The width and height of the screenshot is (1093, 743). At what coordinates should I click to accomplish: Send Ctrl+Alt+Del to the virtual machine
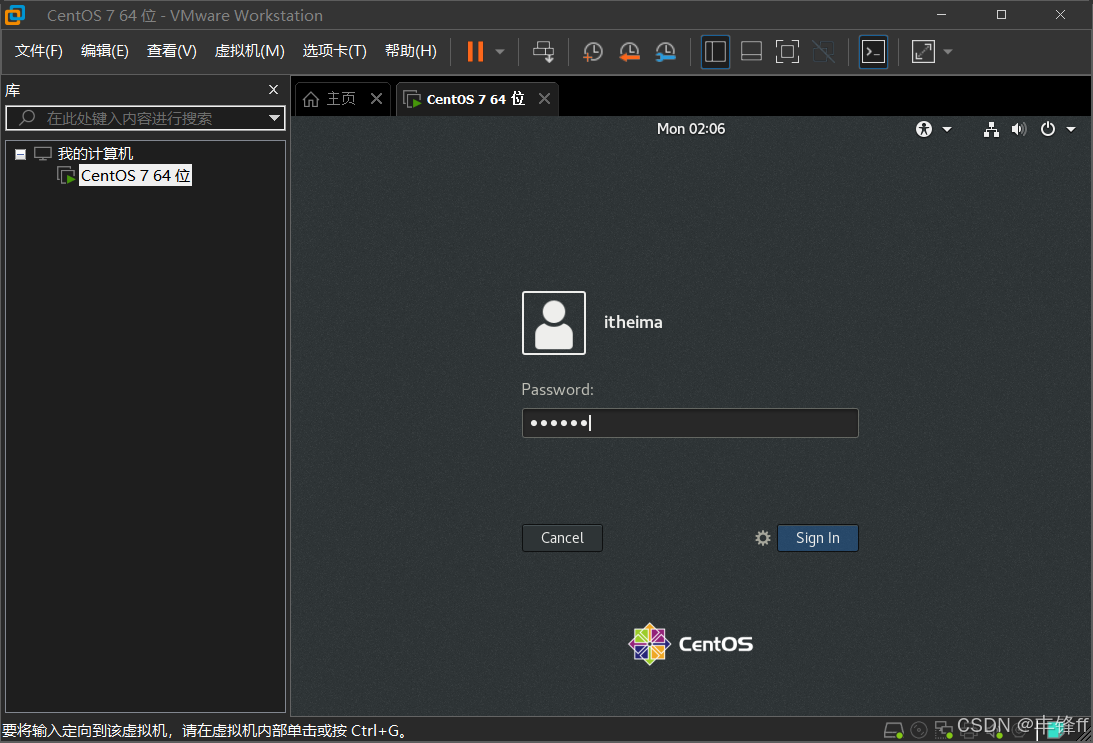544,52
